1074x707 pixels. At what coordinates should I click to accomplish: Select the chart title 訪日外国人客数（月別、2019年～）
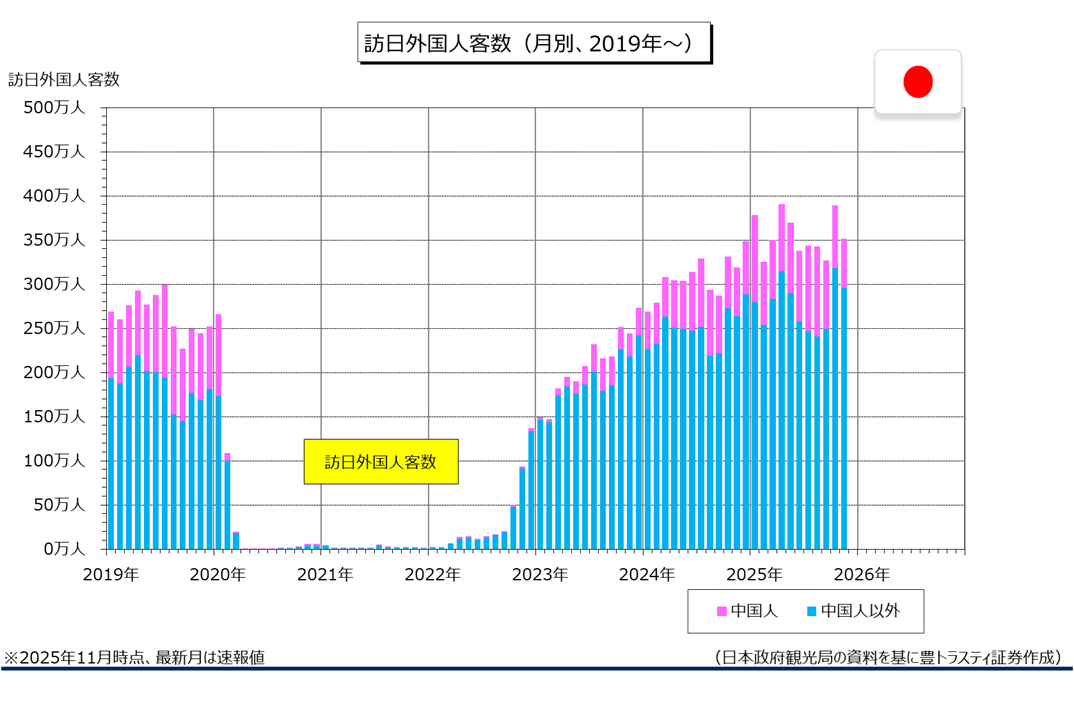(534, 45)
